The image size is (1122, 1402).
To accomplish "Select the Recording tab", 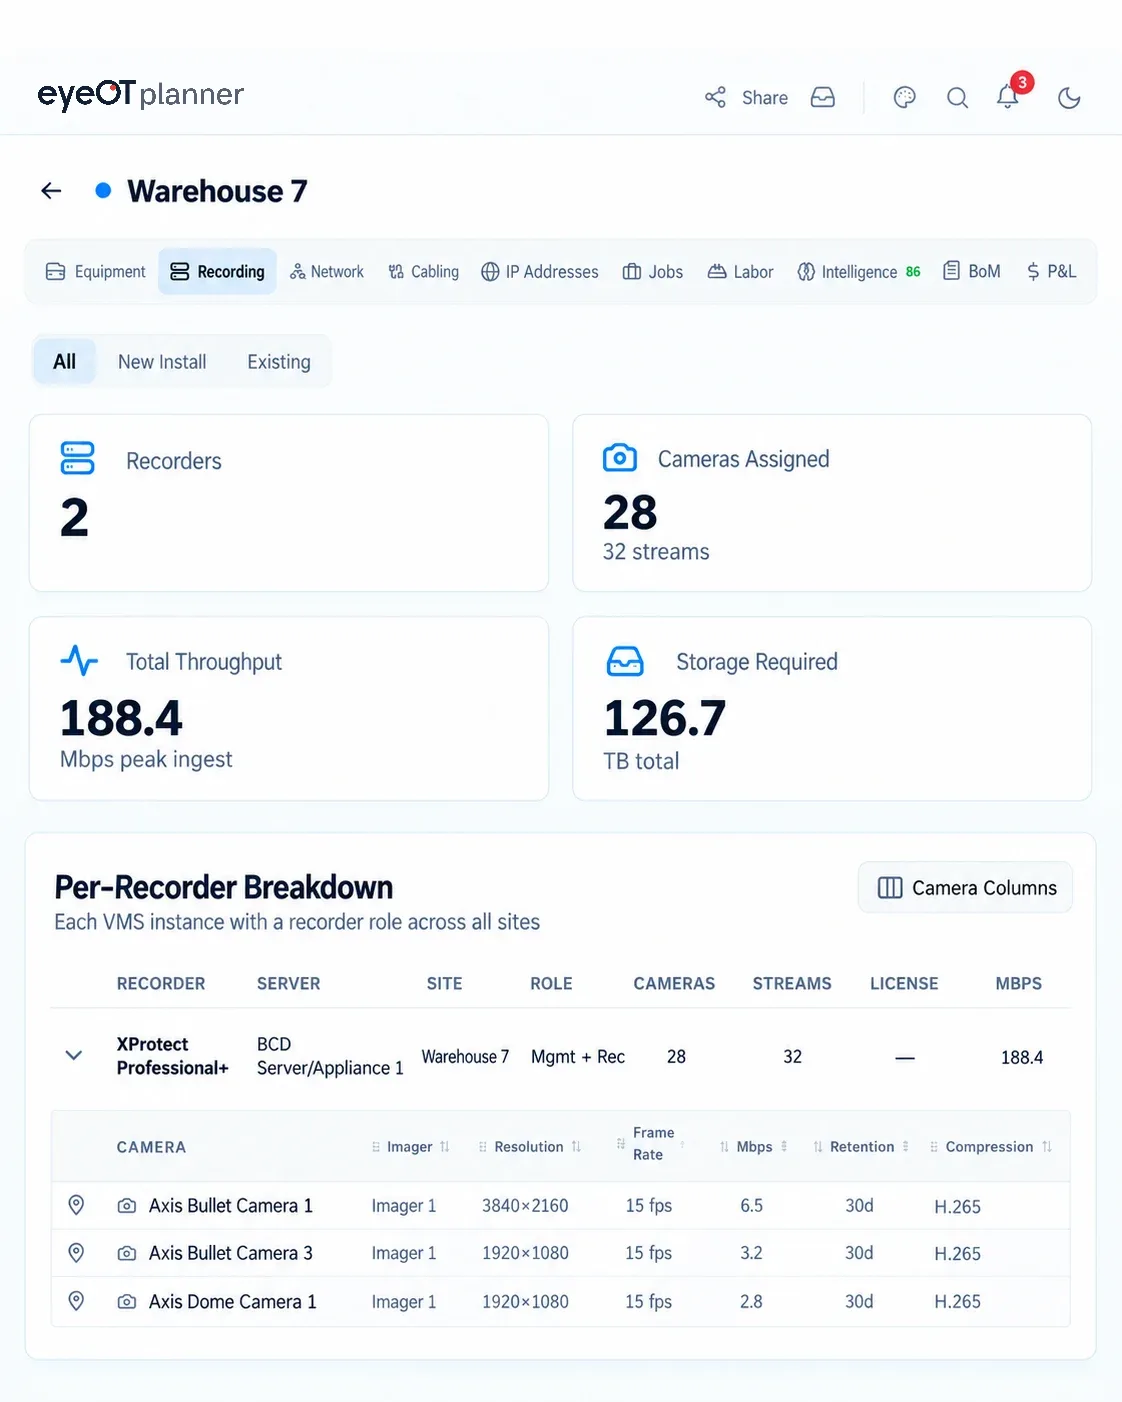I will click(217, 272).
